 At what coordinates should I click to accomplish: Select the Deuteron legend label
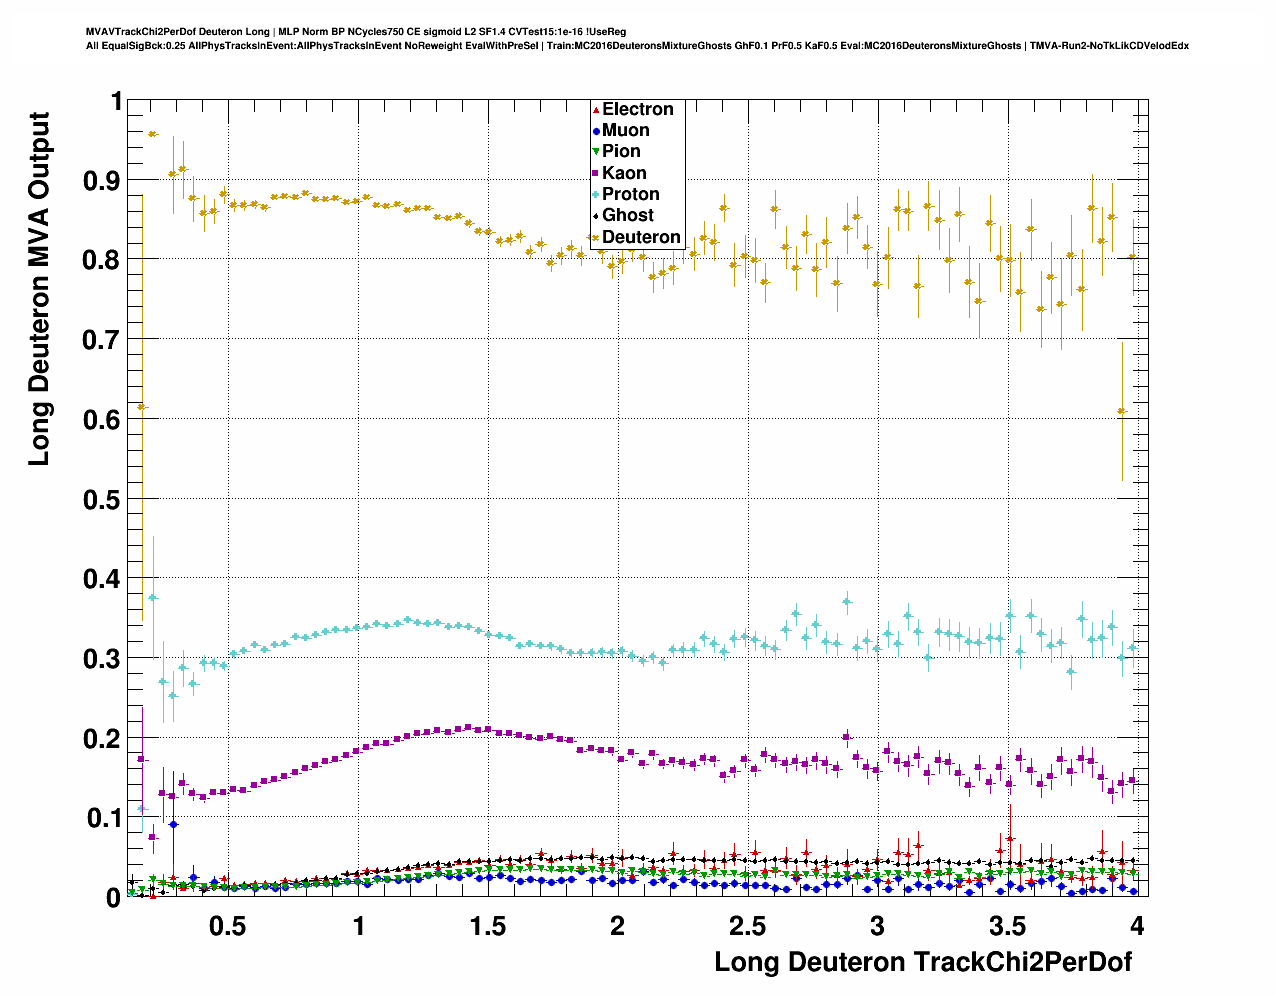pyautogui.click(x=641, y=238)
